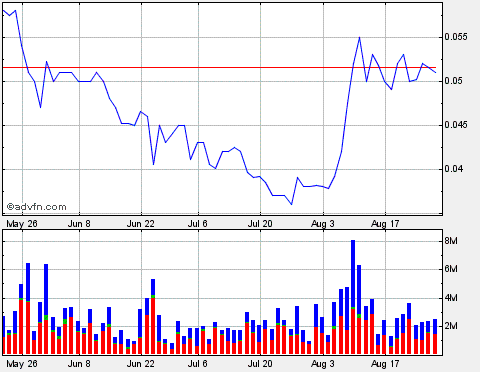Select Jul 20 date under price chart

point(260,224)
